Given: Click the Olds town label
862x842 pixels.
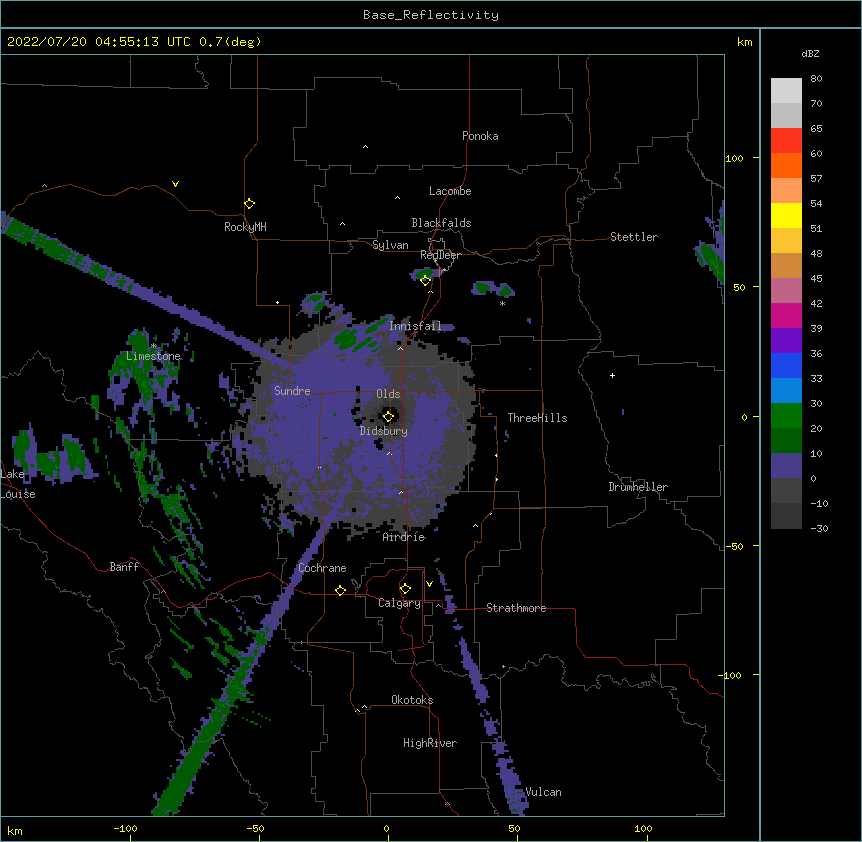Looking at the screenshot, I should click(x=388, y=394).
